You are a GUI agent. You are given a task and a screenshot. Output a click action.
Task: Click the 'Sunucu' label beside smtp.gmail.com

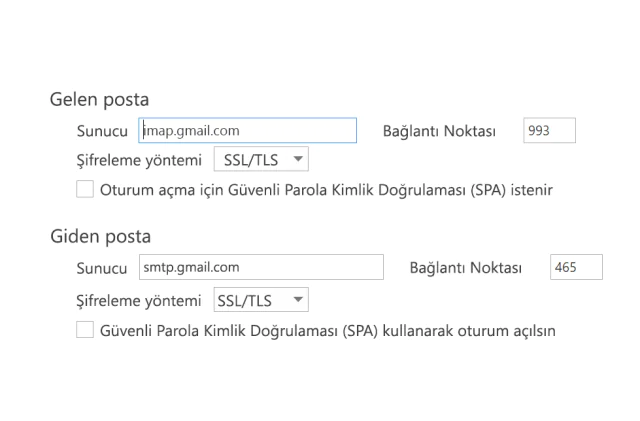click(102, 268)
